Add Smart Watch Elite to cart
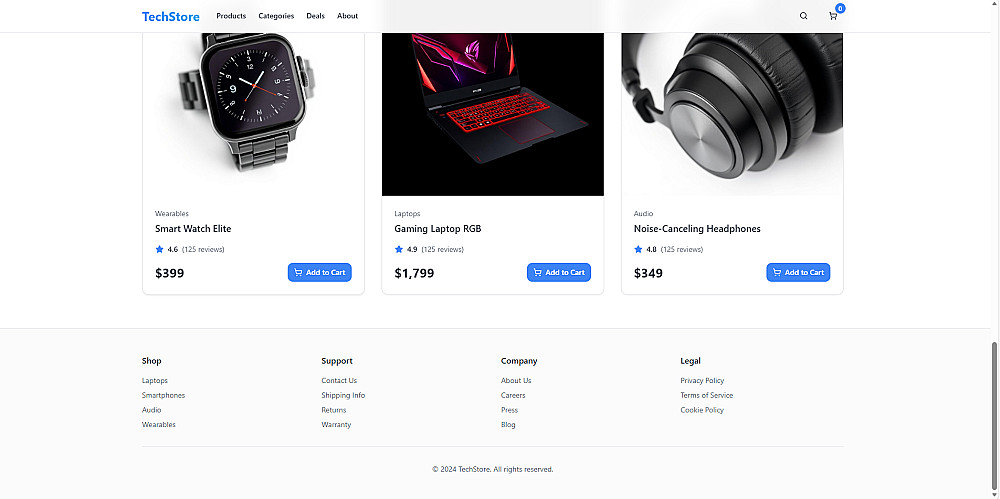The width and height of the screenshot is (1000, 499). (320, 272)
